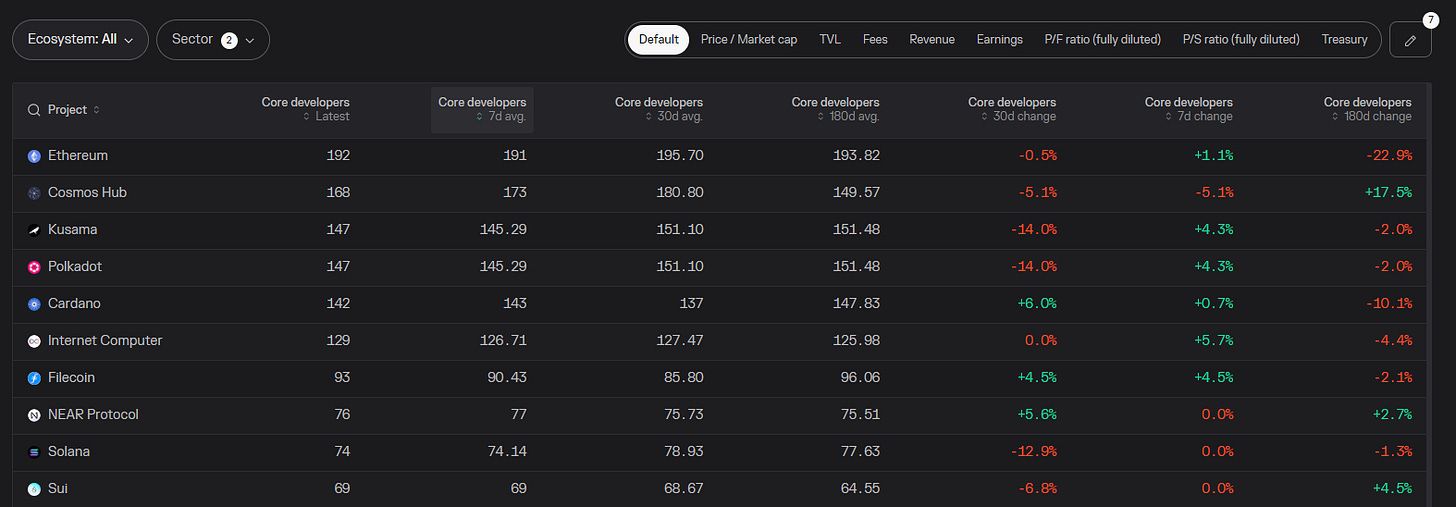
Task: Click Internet Computer 7d avg. 126.71
Action: tap(503, 341)
